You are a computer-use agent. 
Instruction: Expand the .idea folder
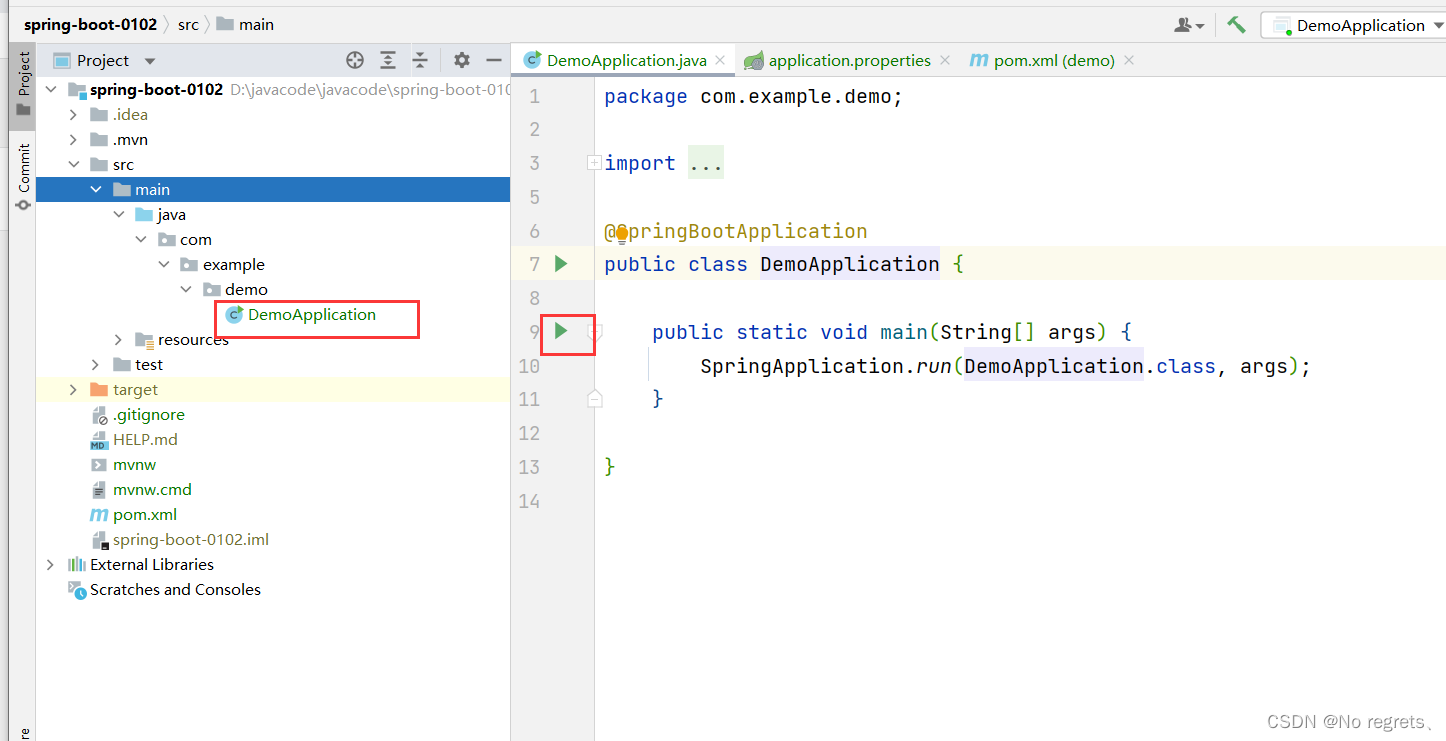tap(73, 115)
